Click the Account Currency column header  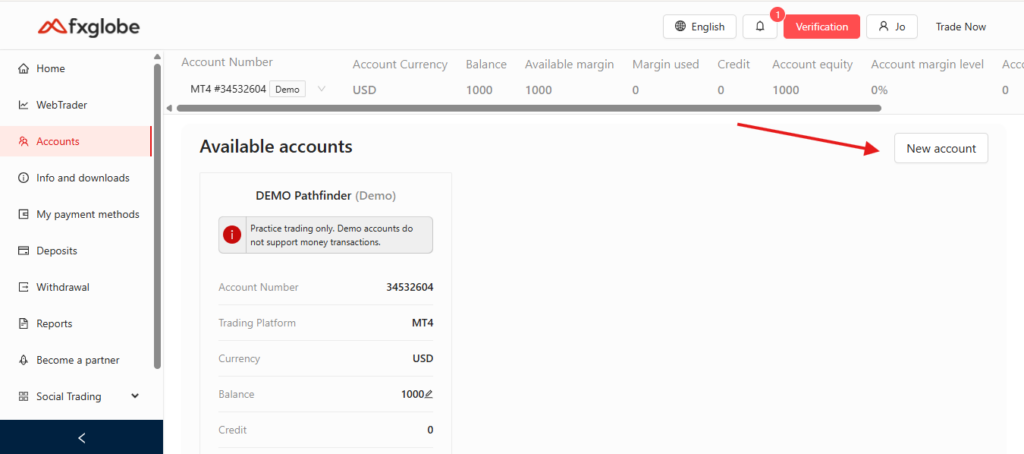point(400,65)
